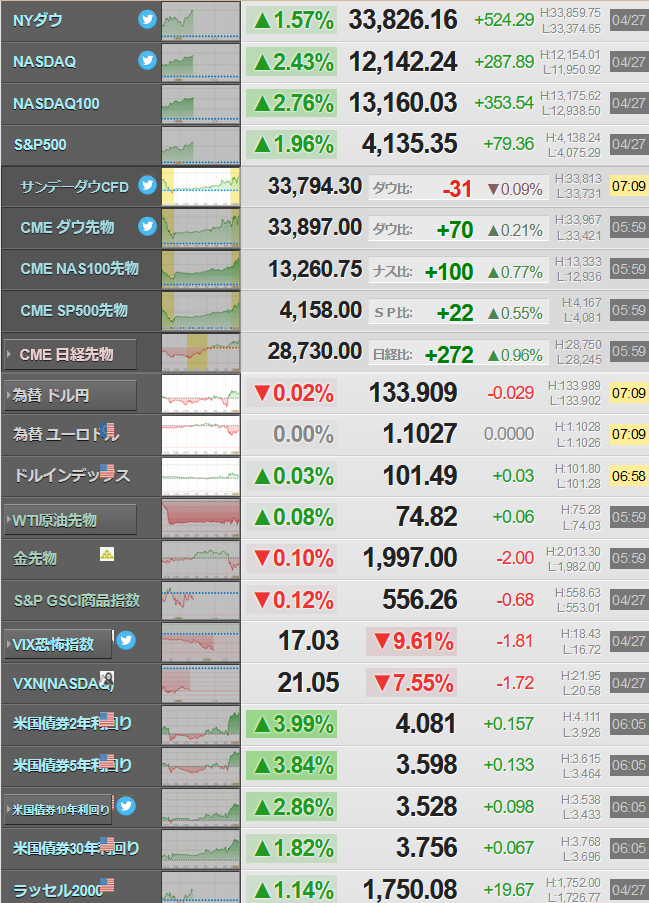View the 米国債券2年利回り mini chart
The width and height of the screenshot is (649, 903).
(200, 725)
